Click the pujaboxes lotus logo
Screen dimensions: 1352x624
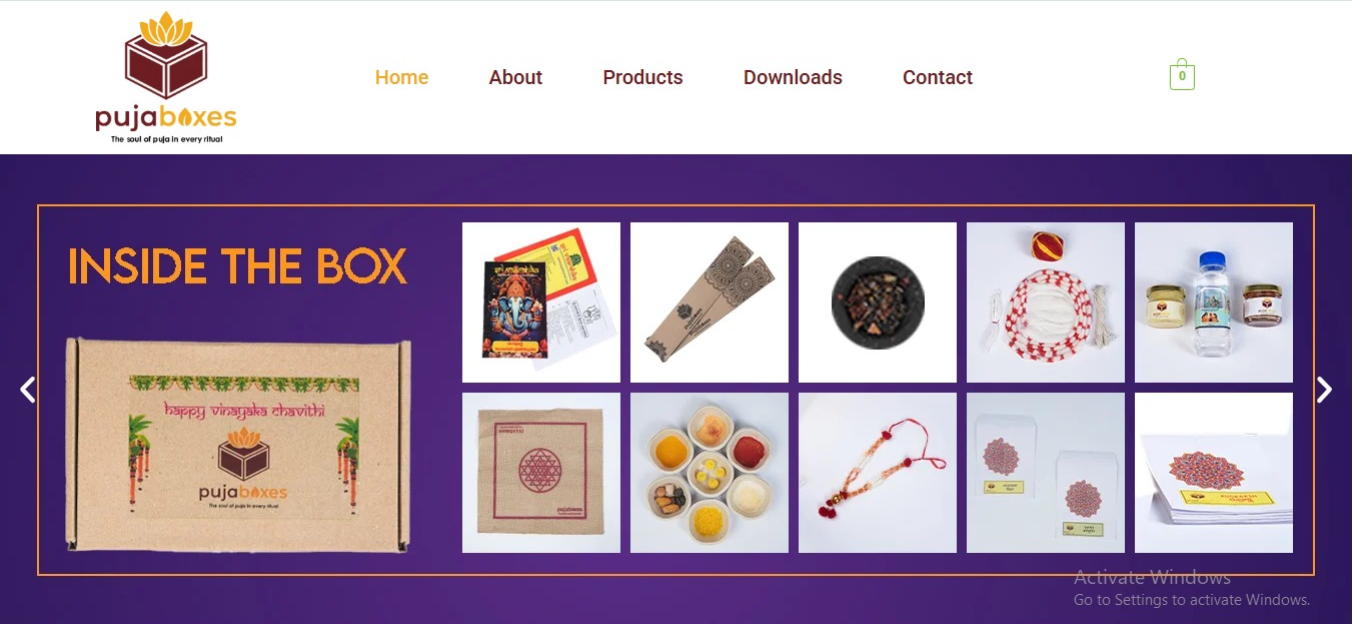166,78
